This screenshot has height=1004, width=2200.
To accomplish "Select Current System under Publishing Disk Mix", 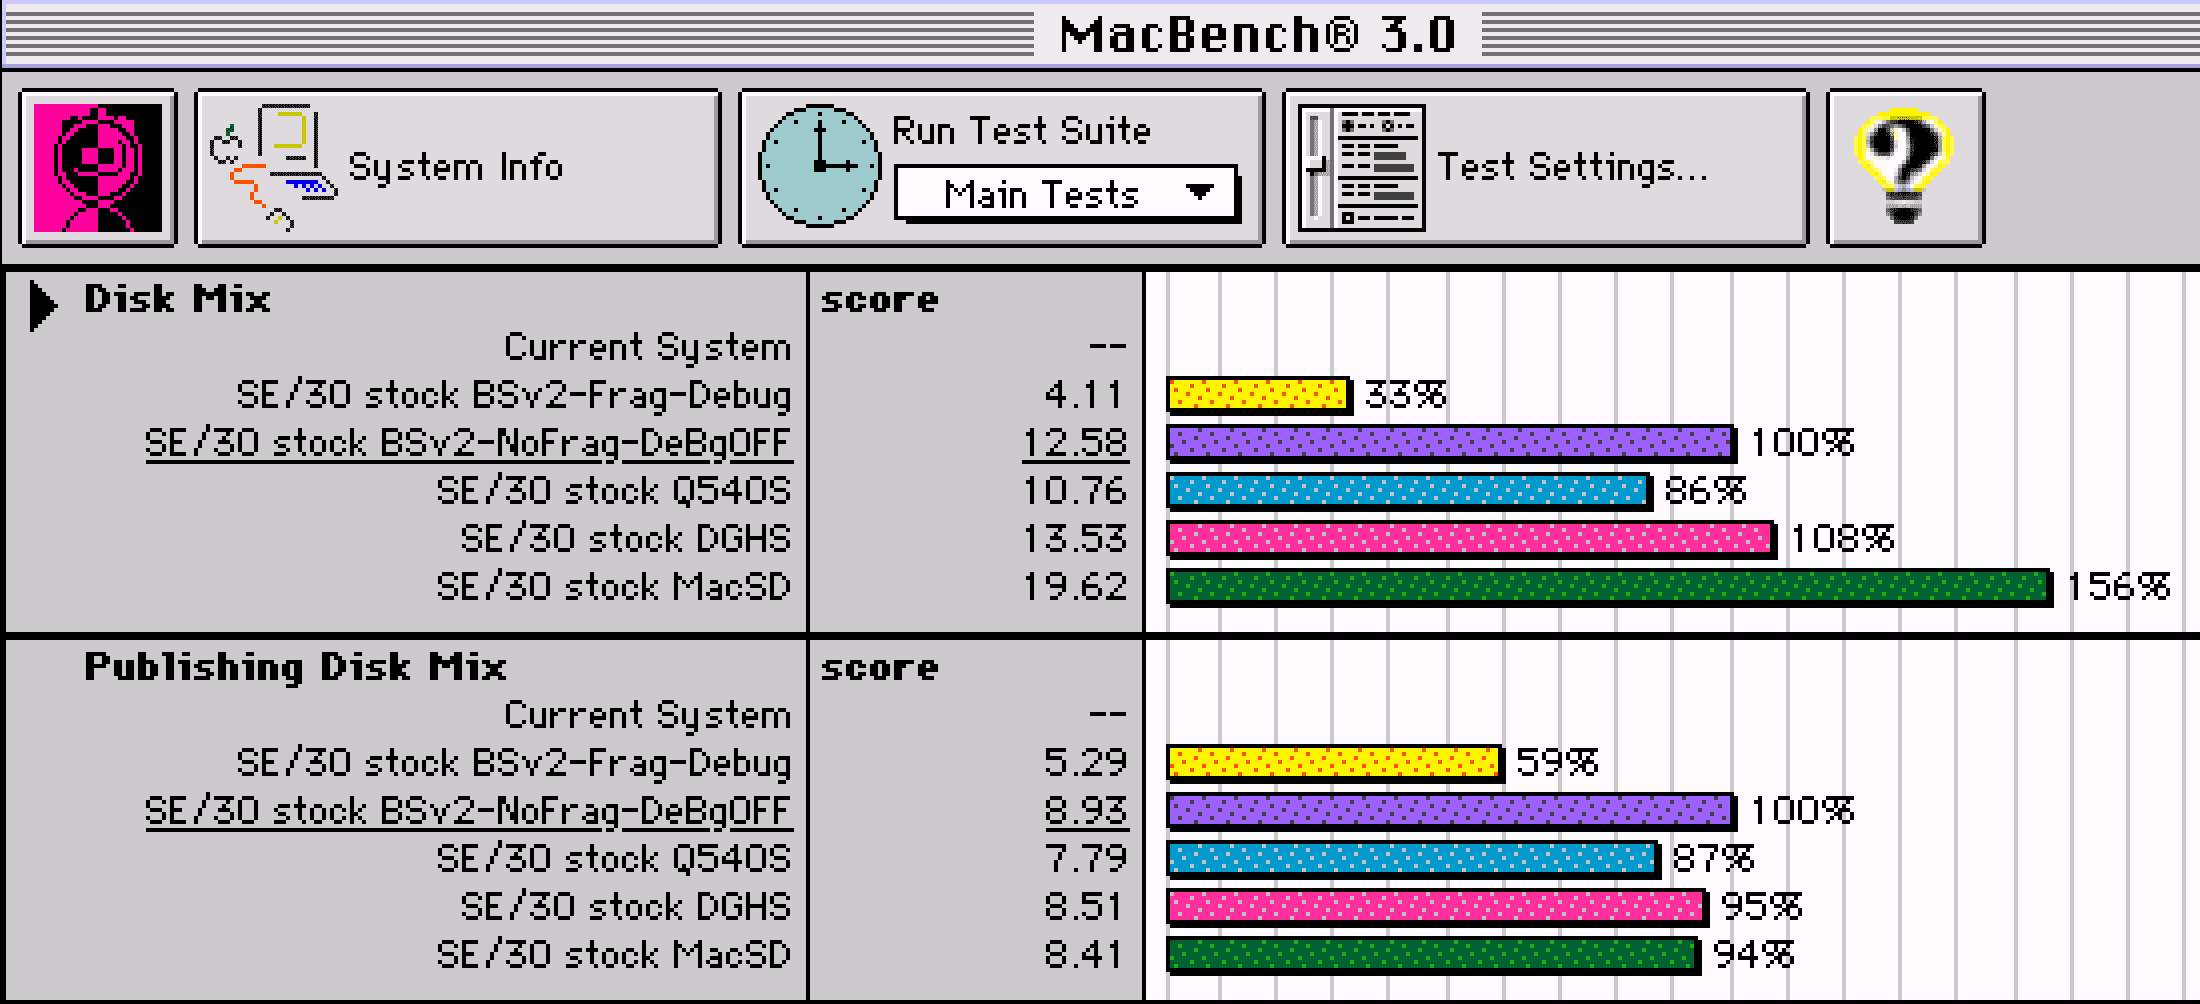I will coord(647,715).
